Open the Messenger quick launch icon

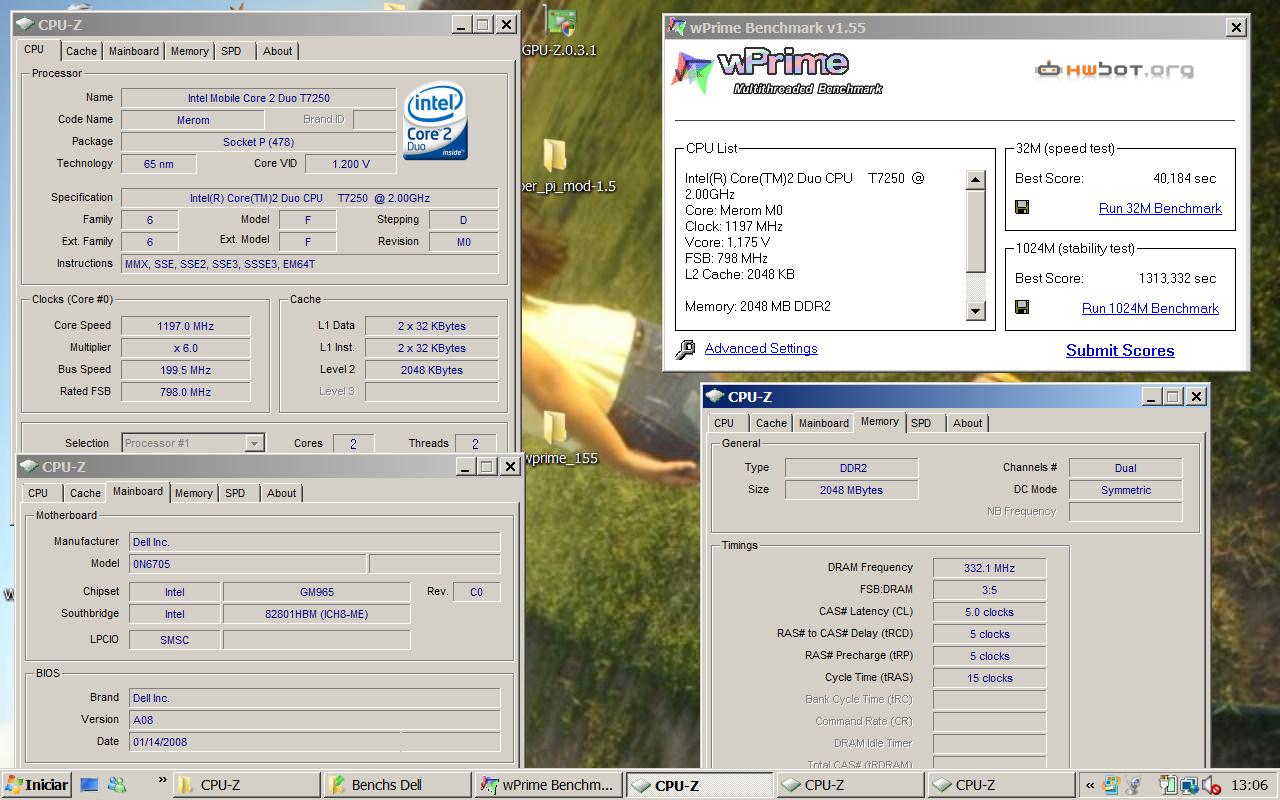pyautogui.click(x=117, y=785)
